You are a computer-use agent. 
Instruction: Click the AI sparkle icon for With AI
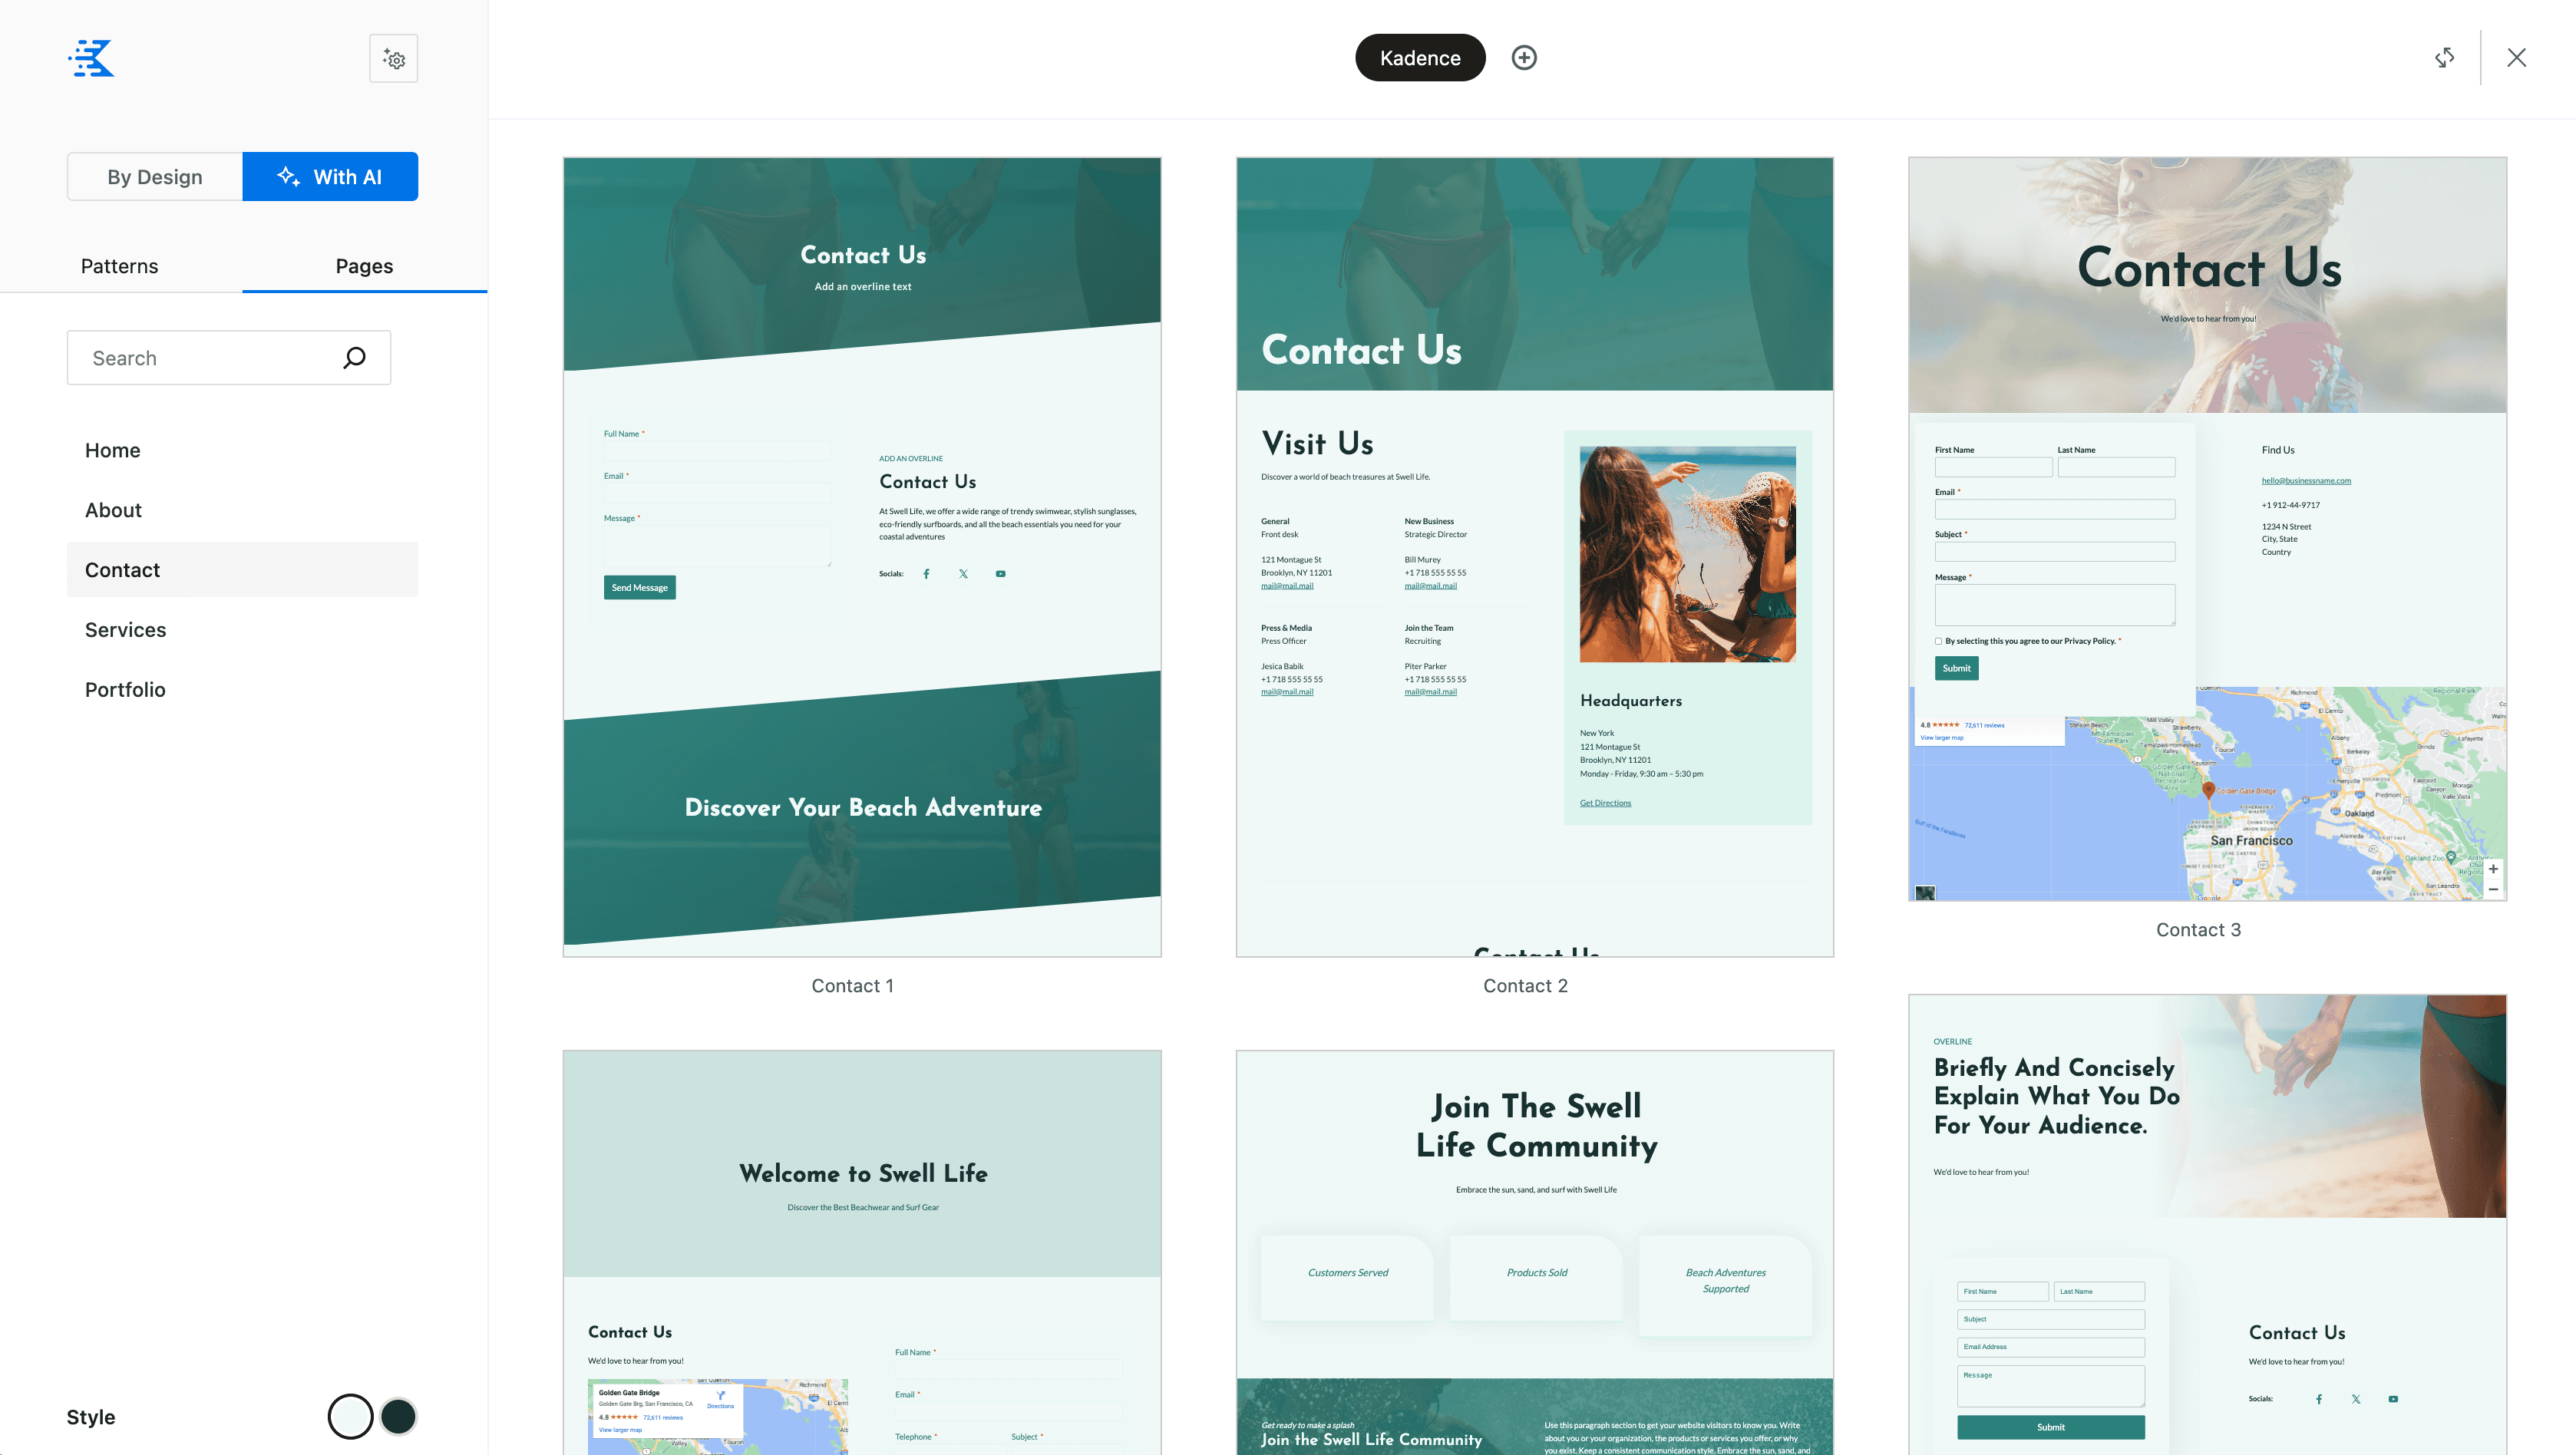289,175
